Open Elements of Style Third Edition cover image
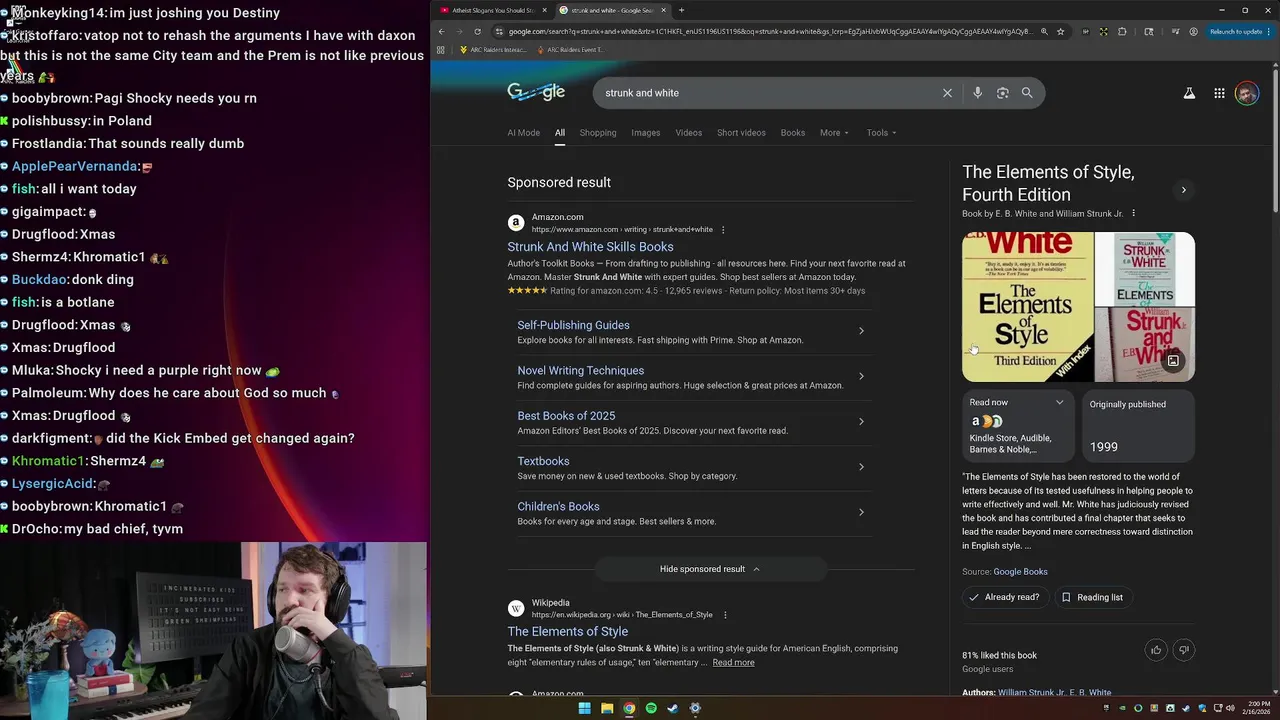The height and width of the screenshot is (720, 1280). pyautogui.click(x=1027, y=307)
